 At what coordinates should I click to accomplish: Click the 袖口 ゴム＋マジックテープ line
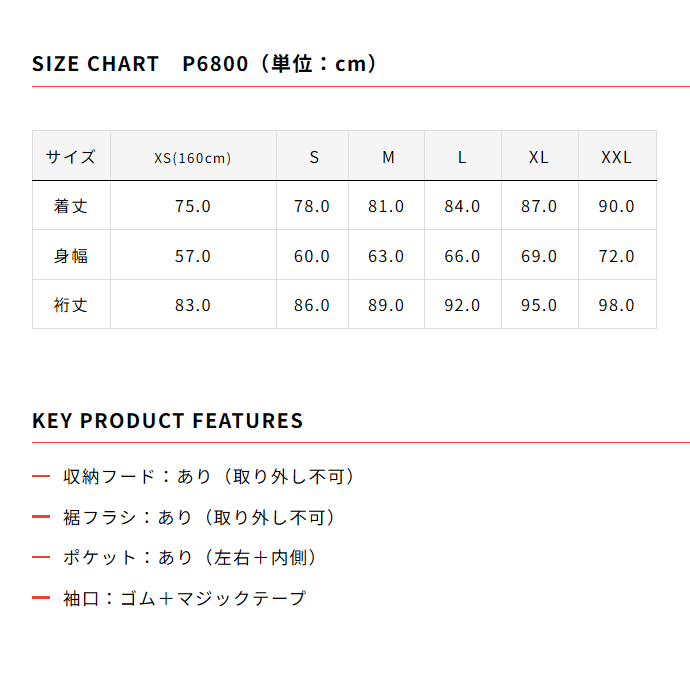pos(184,598)
